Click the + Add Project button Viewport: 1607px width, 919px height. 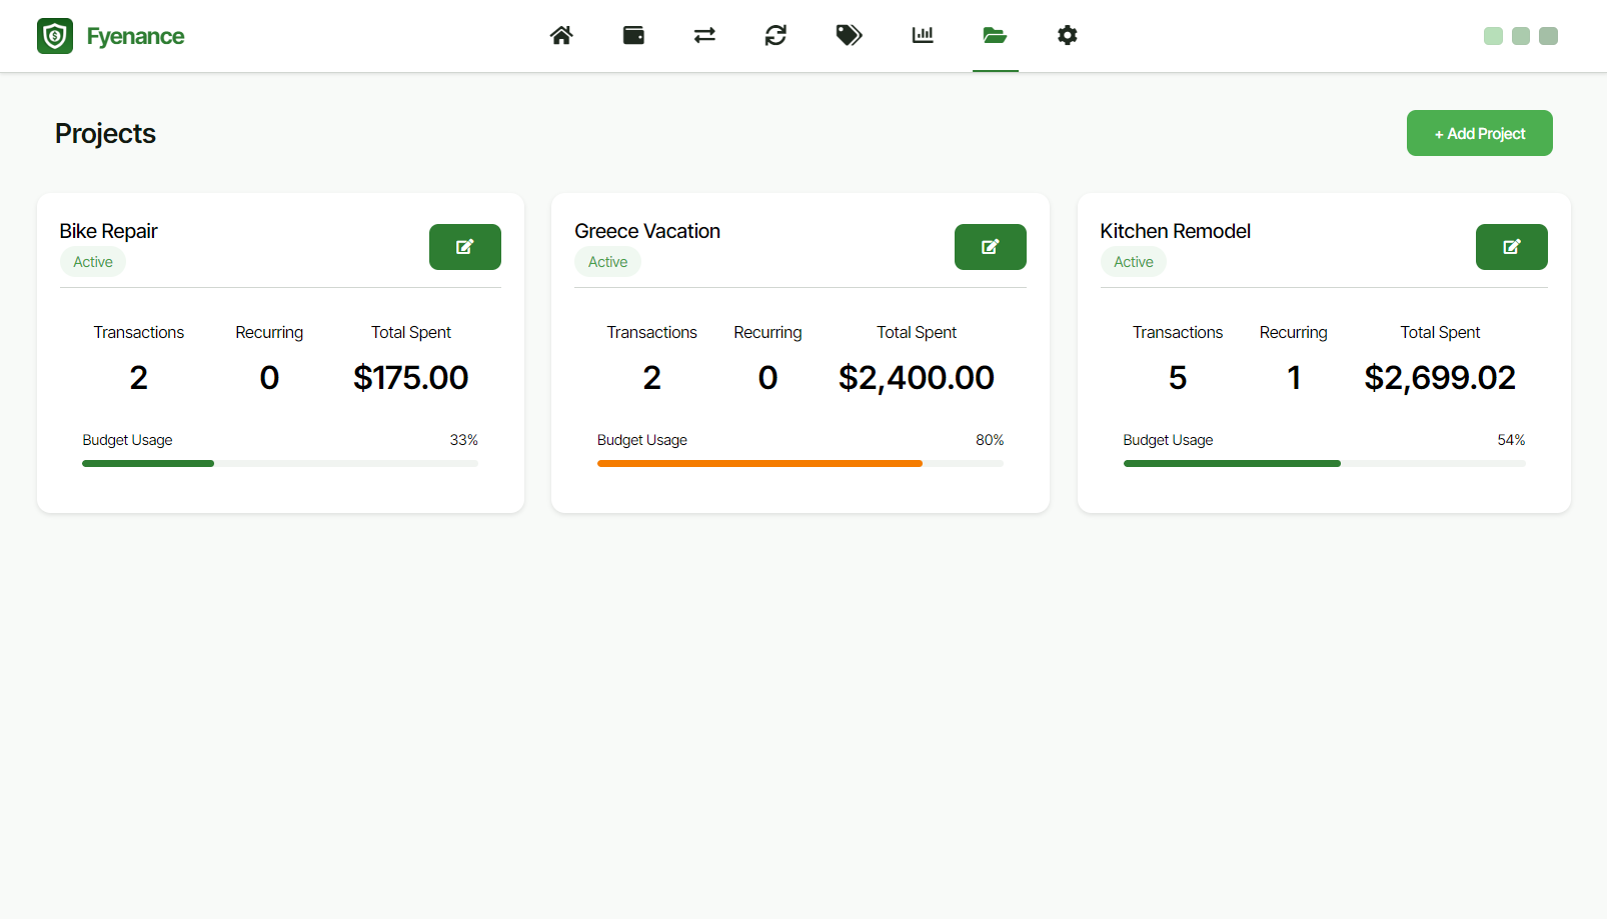(1479, 132)
